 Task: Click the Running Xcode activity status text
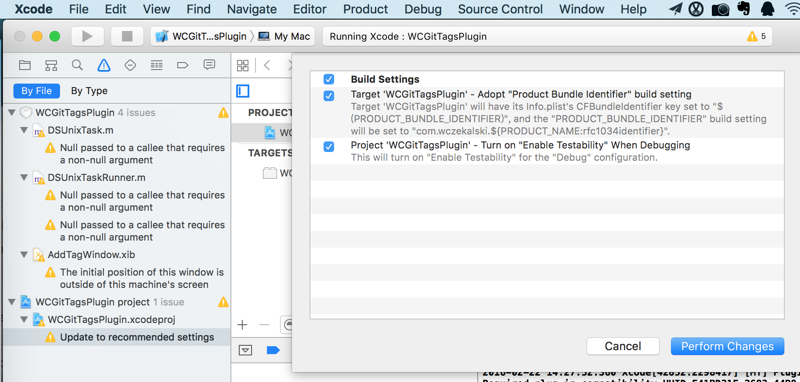pos(408,36)
